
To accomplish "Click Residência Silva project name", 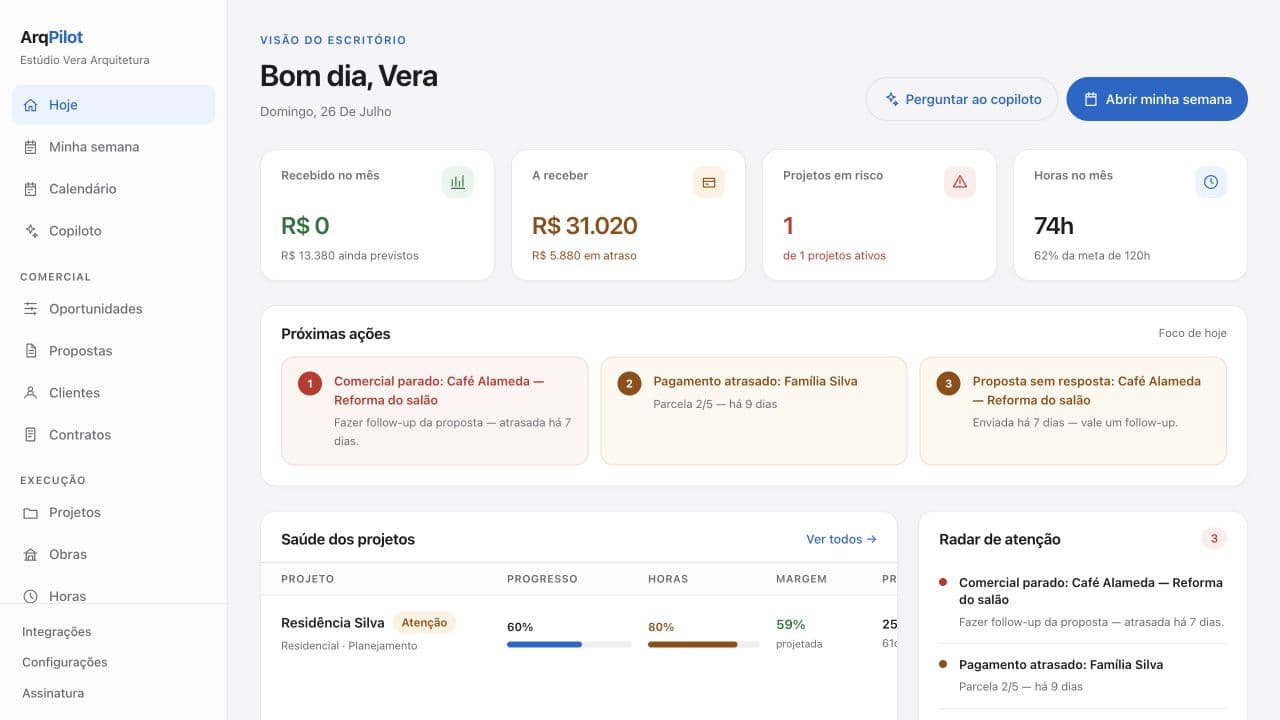I will click(333, 622).
